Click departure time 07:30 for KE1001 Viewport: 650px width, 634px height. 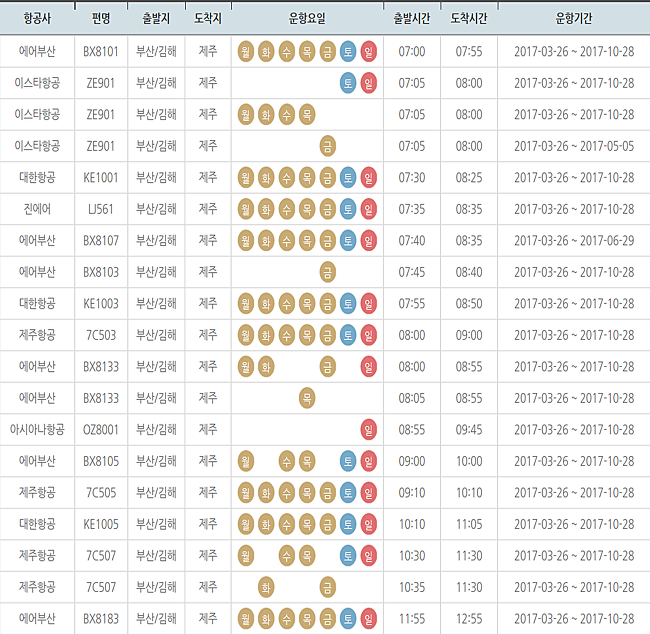click(412, 177)
